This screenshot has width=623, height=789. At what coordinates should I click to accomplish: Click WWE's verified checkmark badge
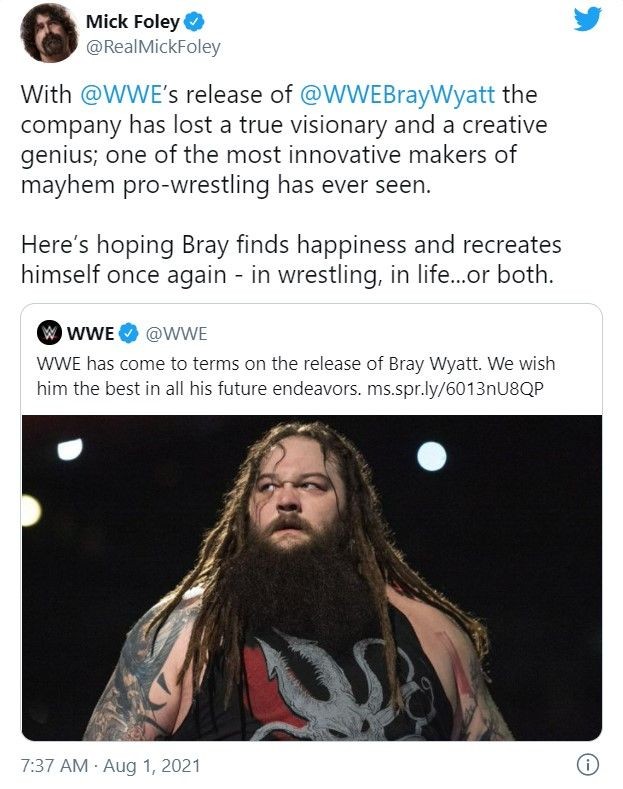click(129, 333)
